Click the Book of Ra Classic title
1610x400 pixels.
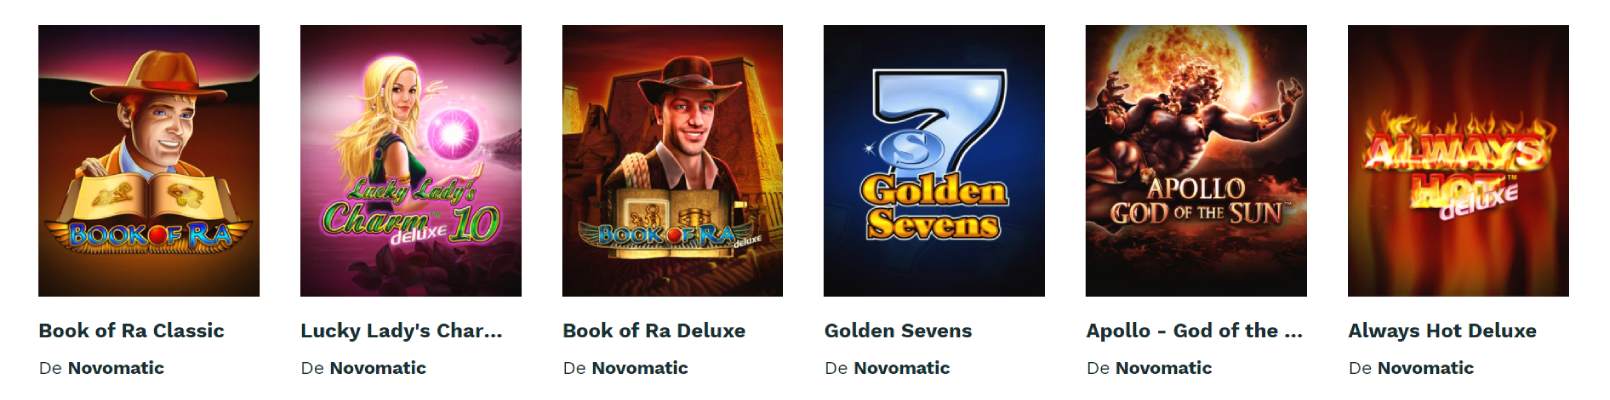pyautogui.click(x=132, y=330)
